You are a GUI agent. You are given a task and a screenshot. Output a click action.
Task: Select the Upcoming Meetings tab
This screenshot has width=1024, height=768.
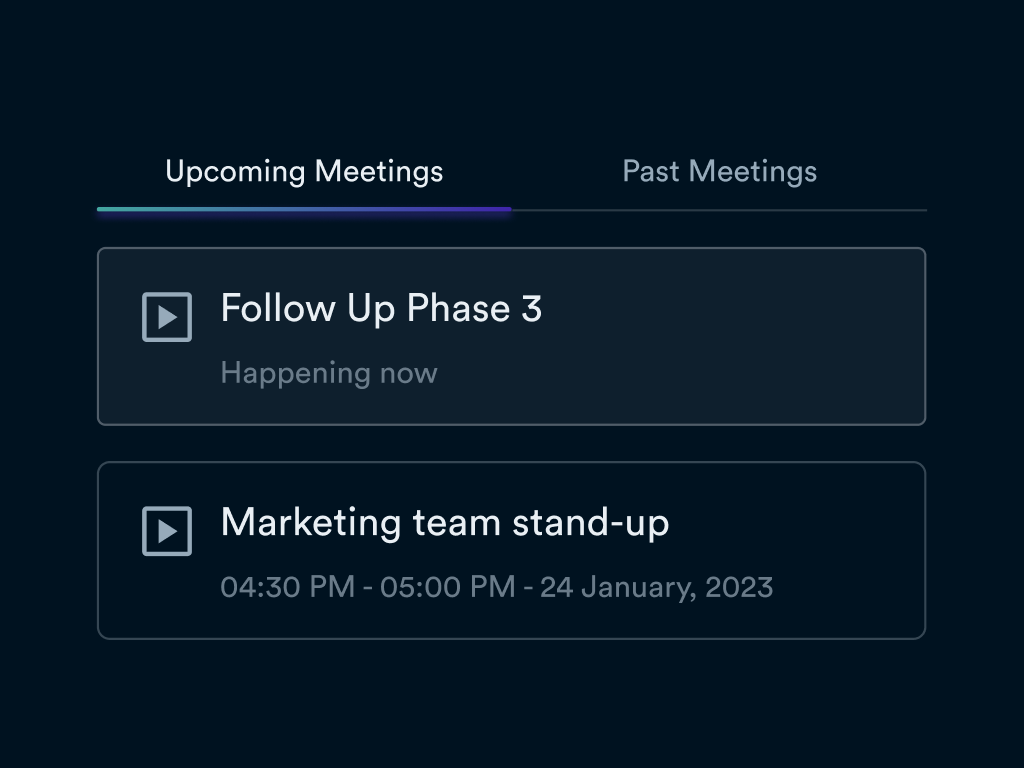(x=304, y=171)
